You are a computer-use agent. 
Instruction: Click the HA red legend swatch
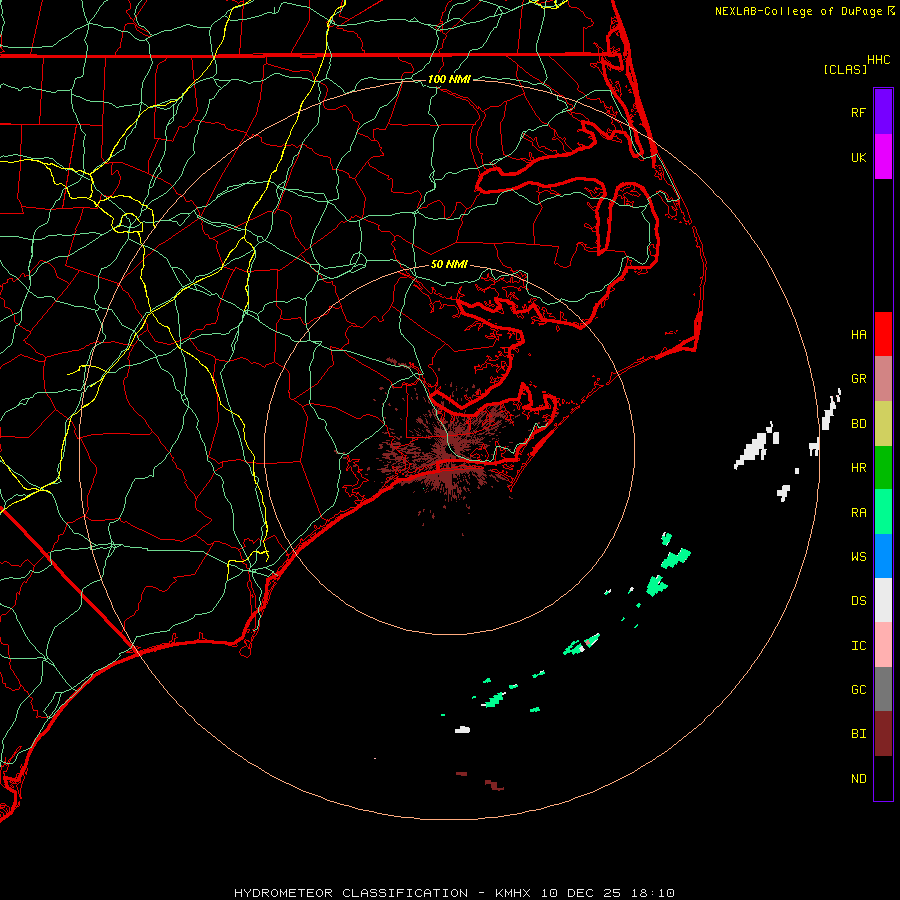pos(883,334)
